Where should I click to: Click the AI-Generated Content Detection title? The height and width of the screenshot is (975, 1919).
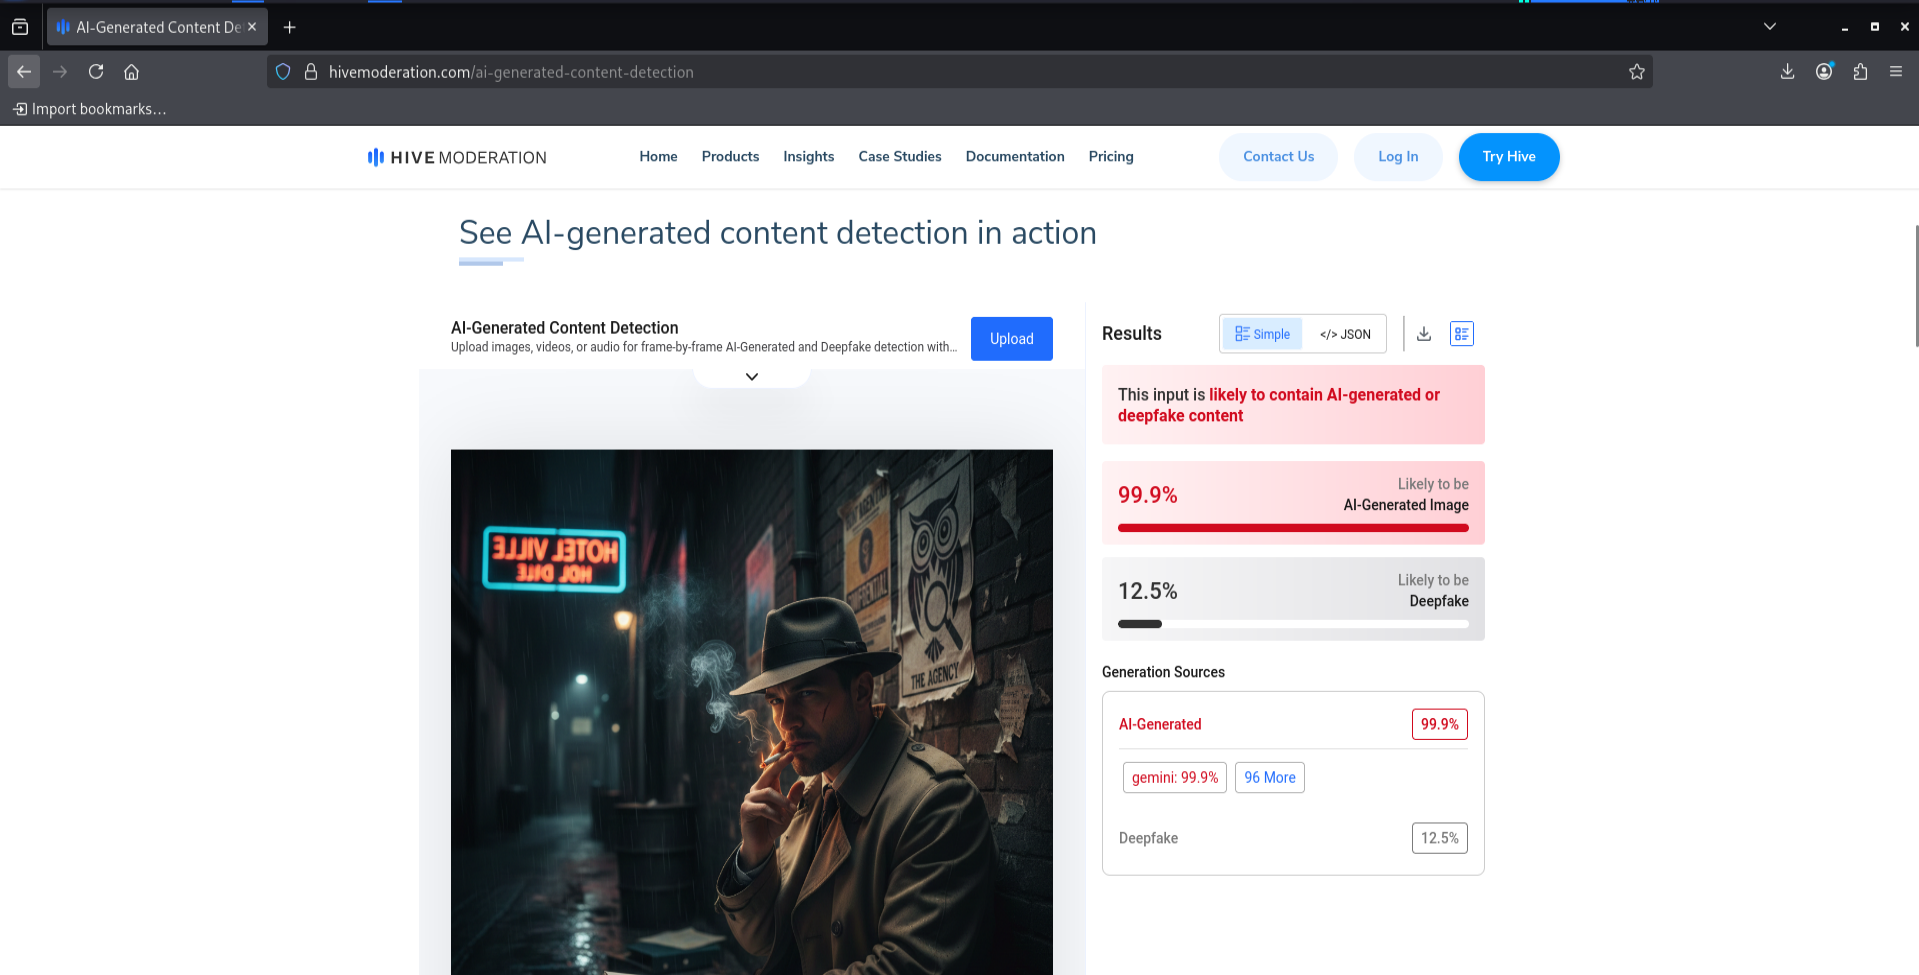(x=564, y=328)
